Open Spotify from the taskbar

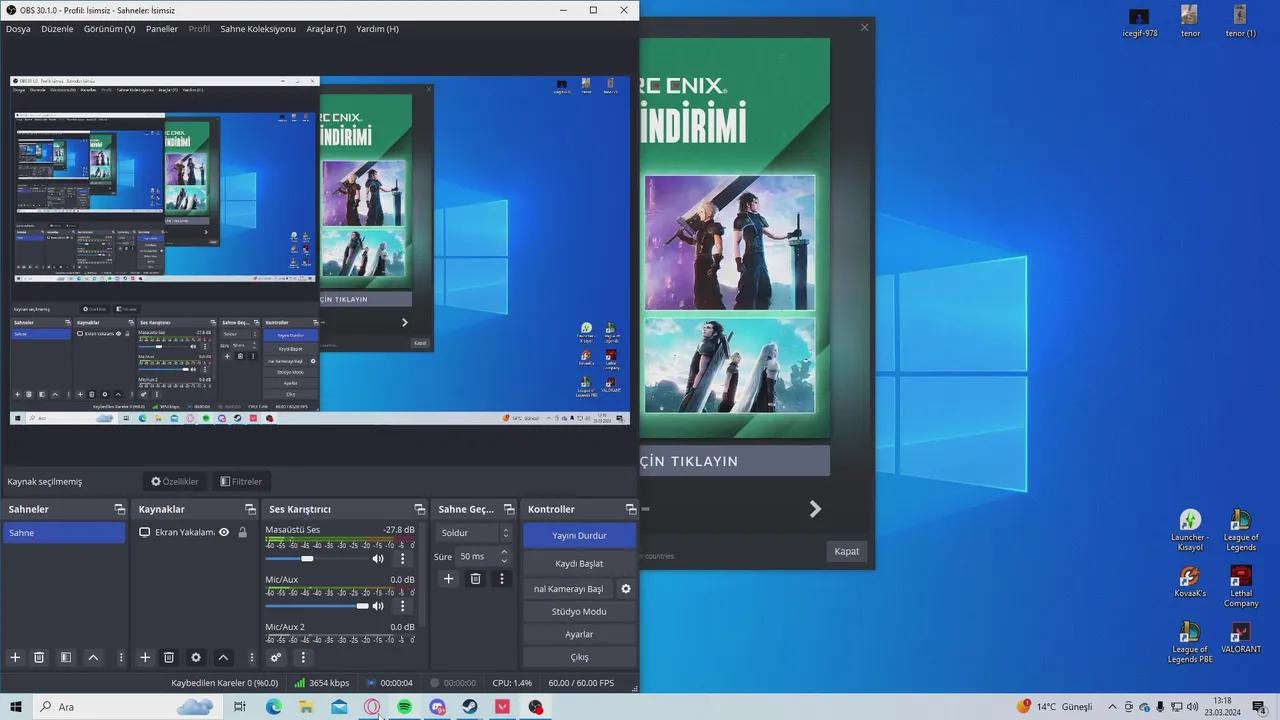point(404,707)
